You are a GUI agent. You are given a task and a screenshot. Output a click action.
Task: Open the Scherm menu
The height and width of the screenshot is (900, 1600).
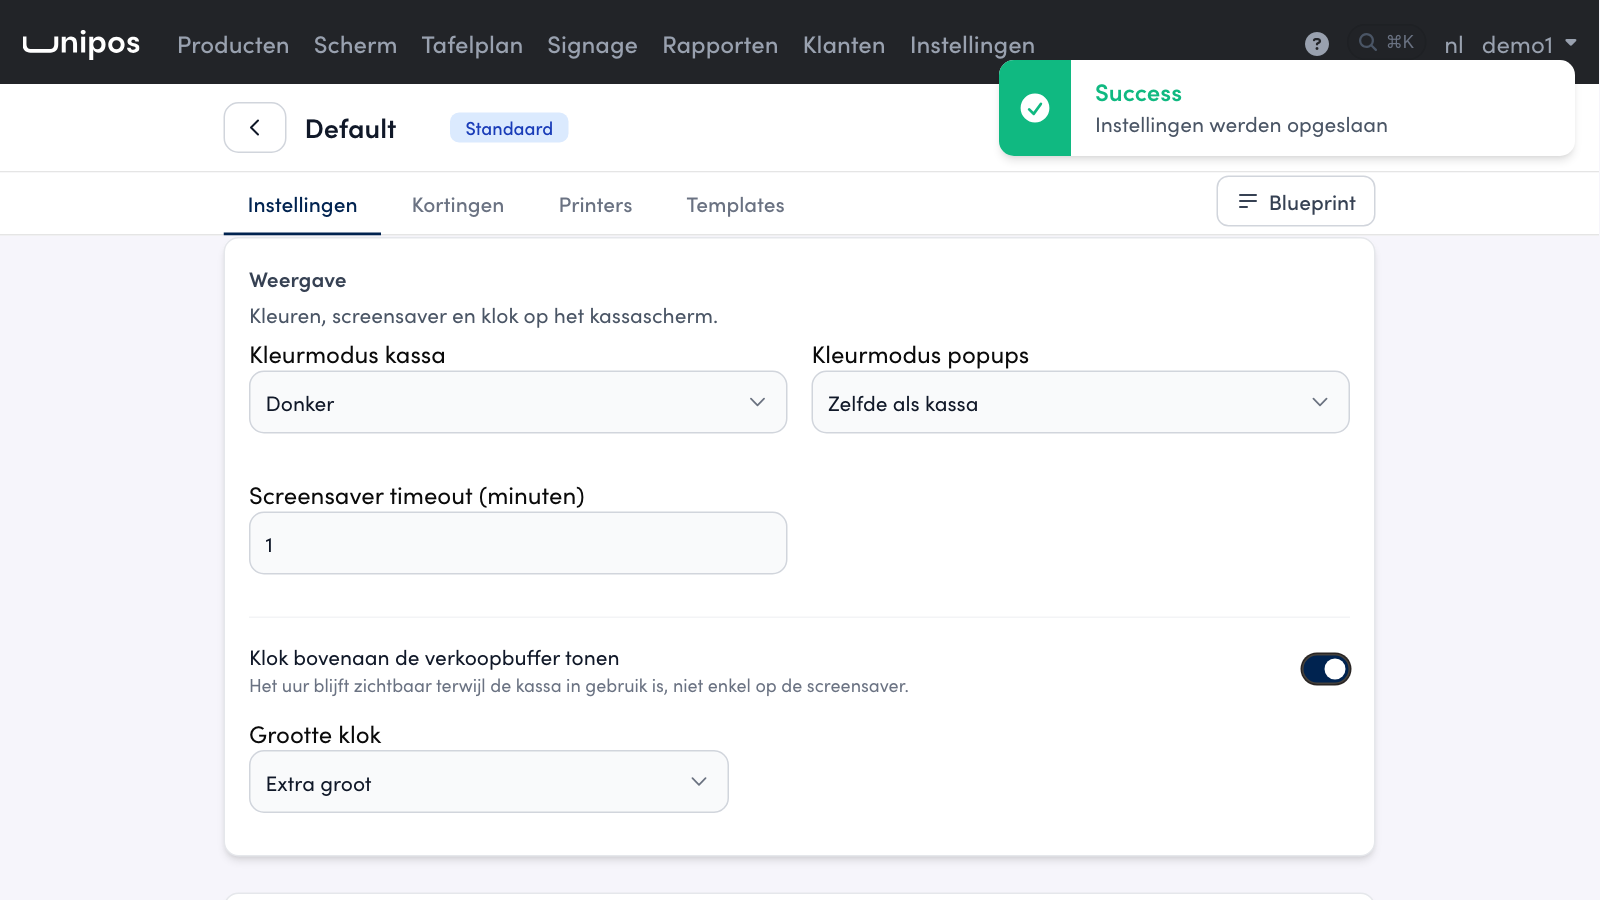355,45
